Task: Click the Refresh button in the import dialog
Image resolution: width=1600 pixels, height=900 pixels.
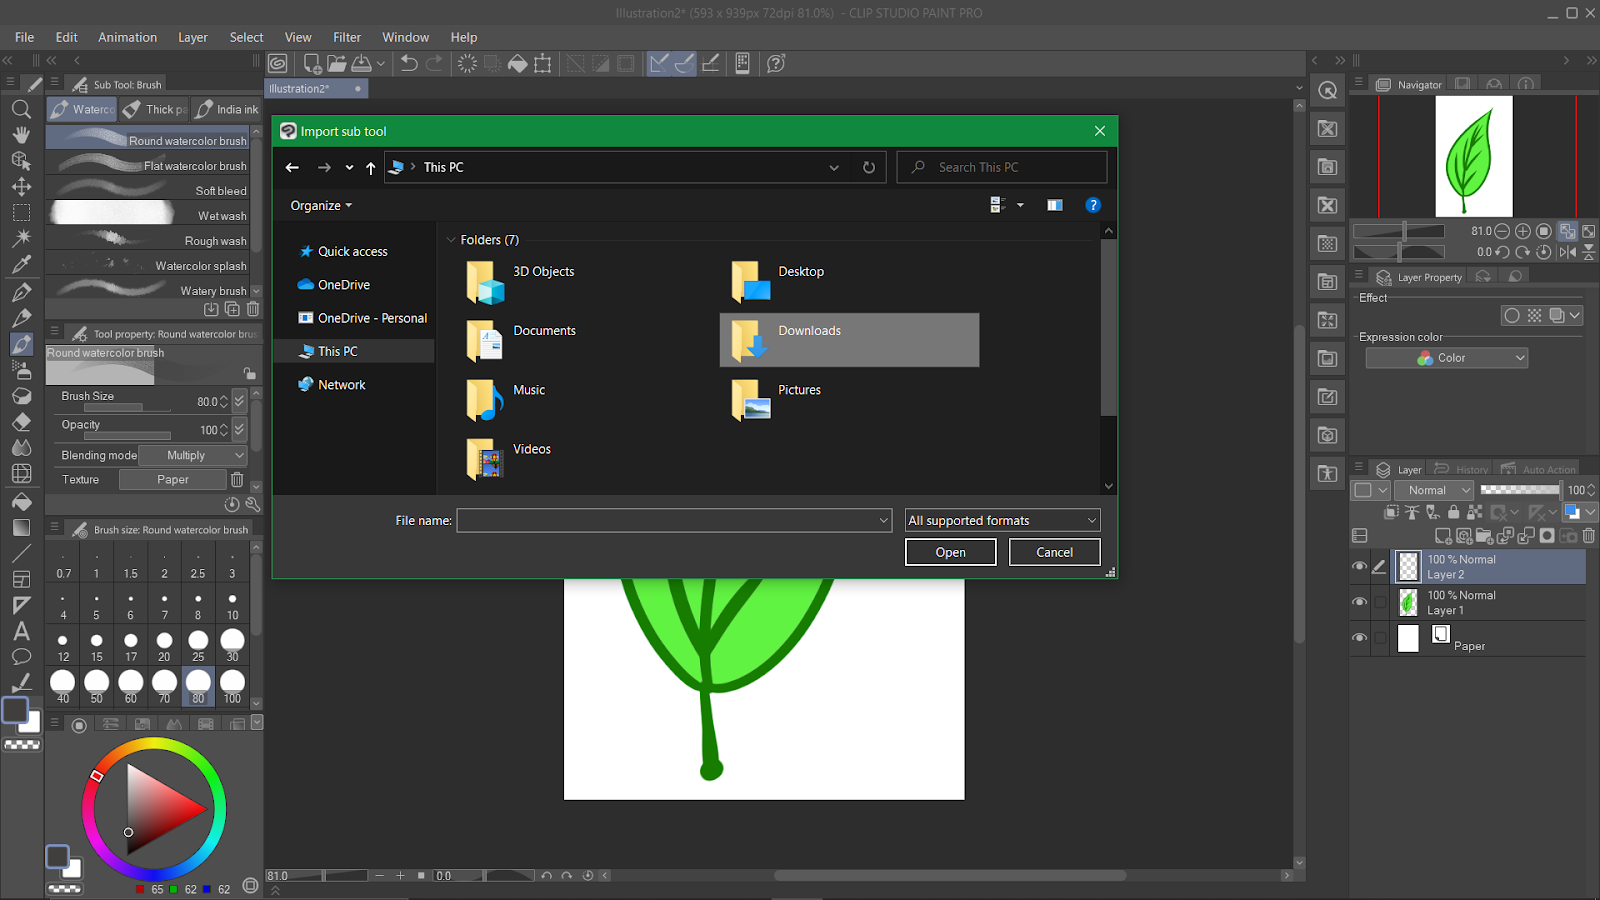Action: pyautogui.click(x=869, y=167)
